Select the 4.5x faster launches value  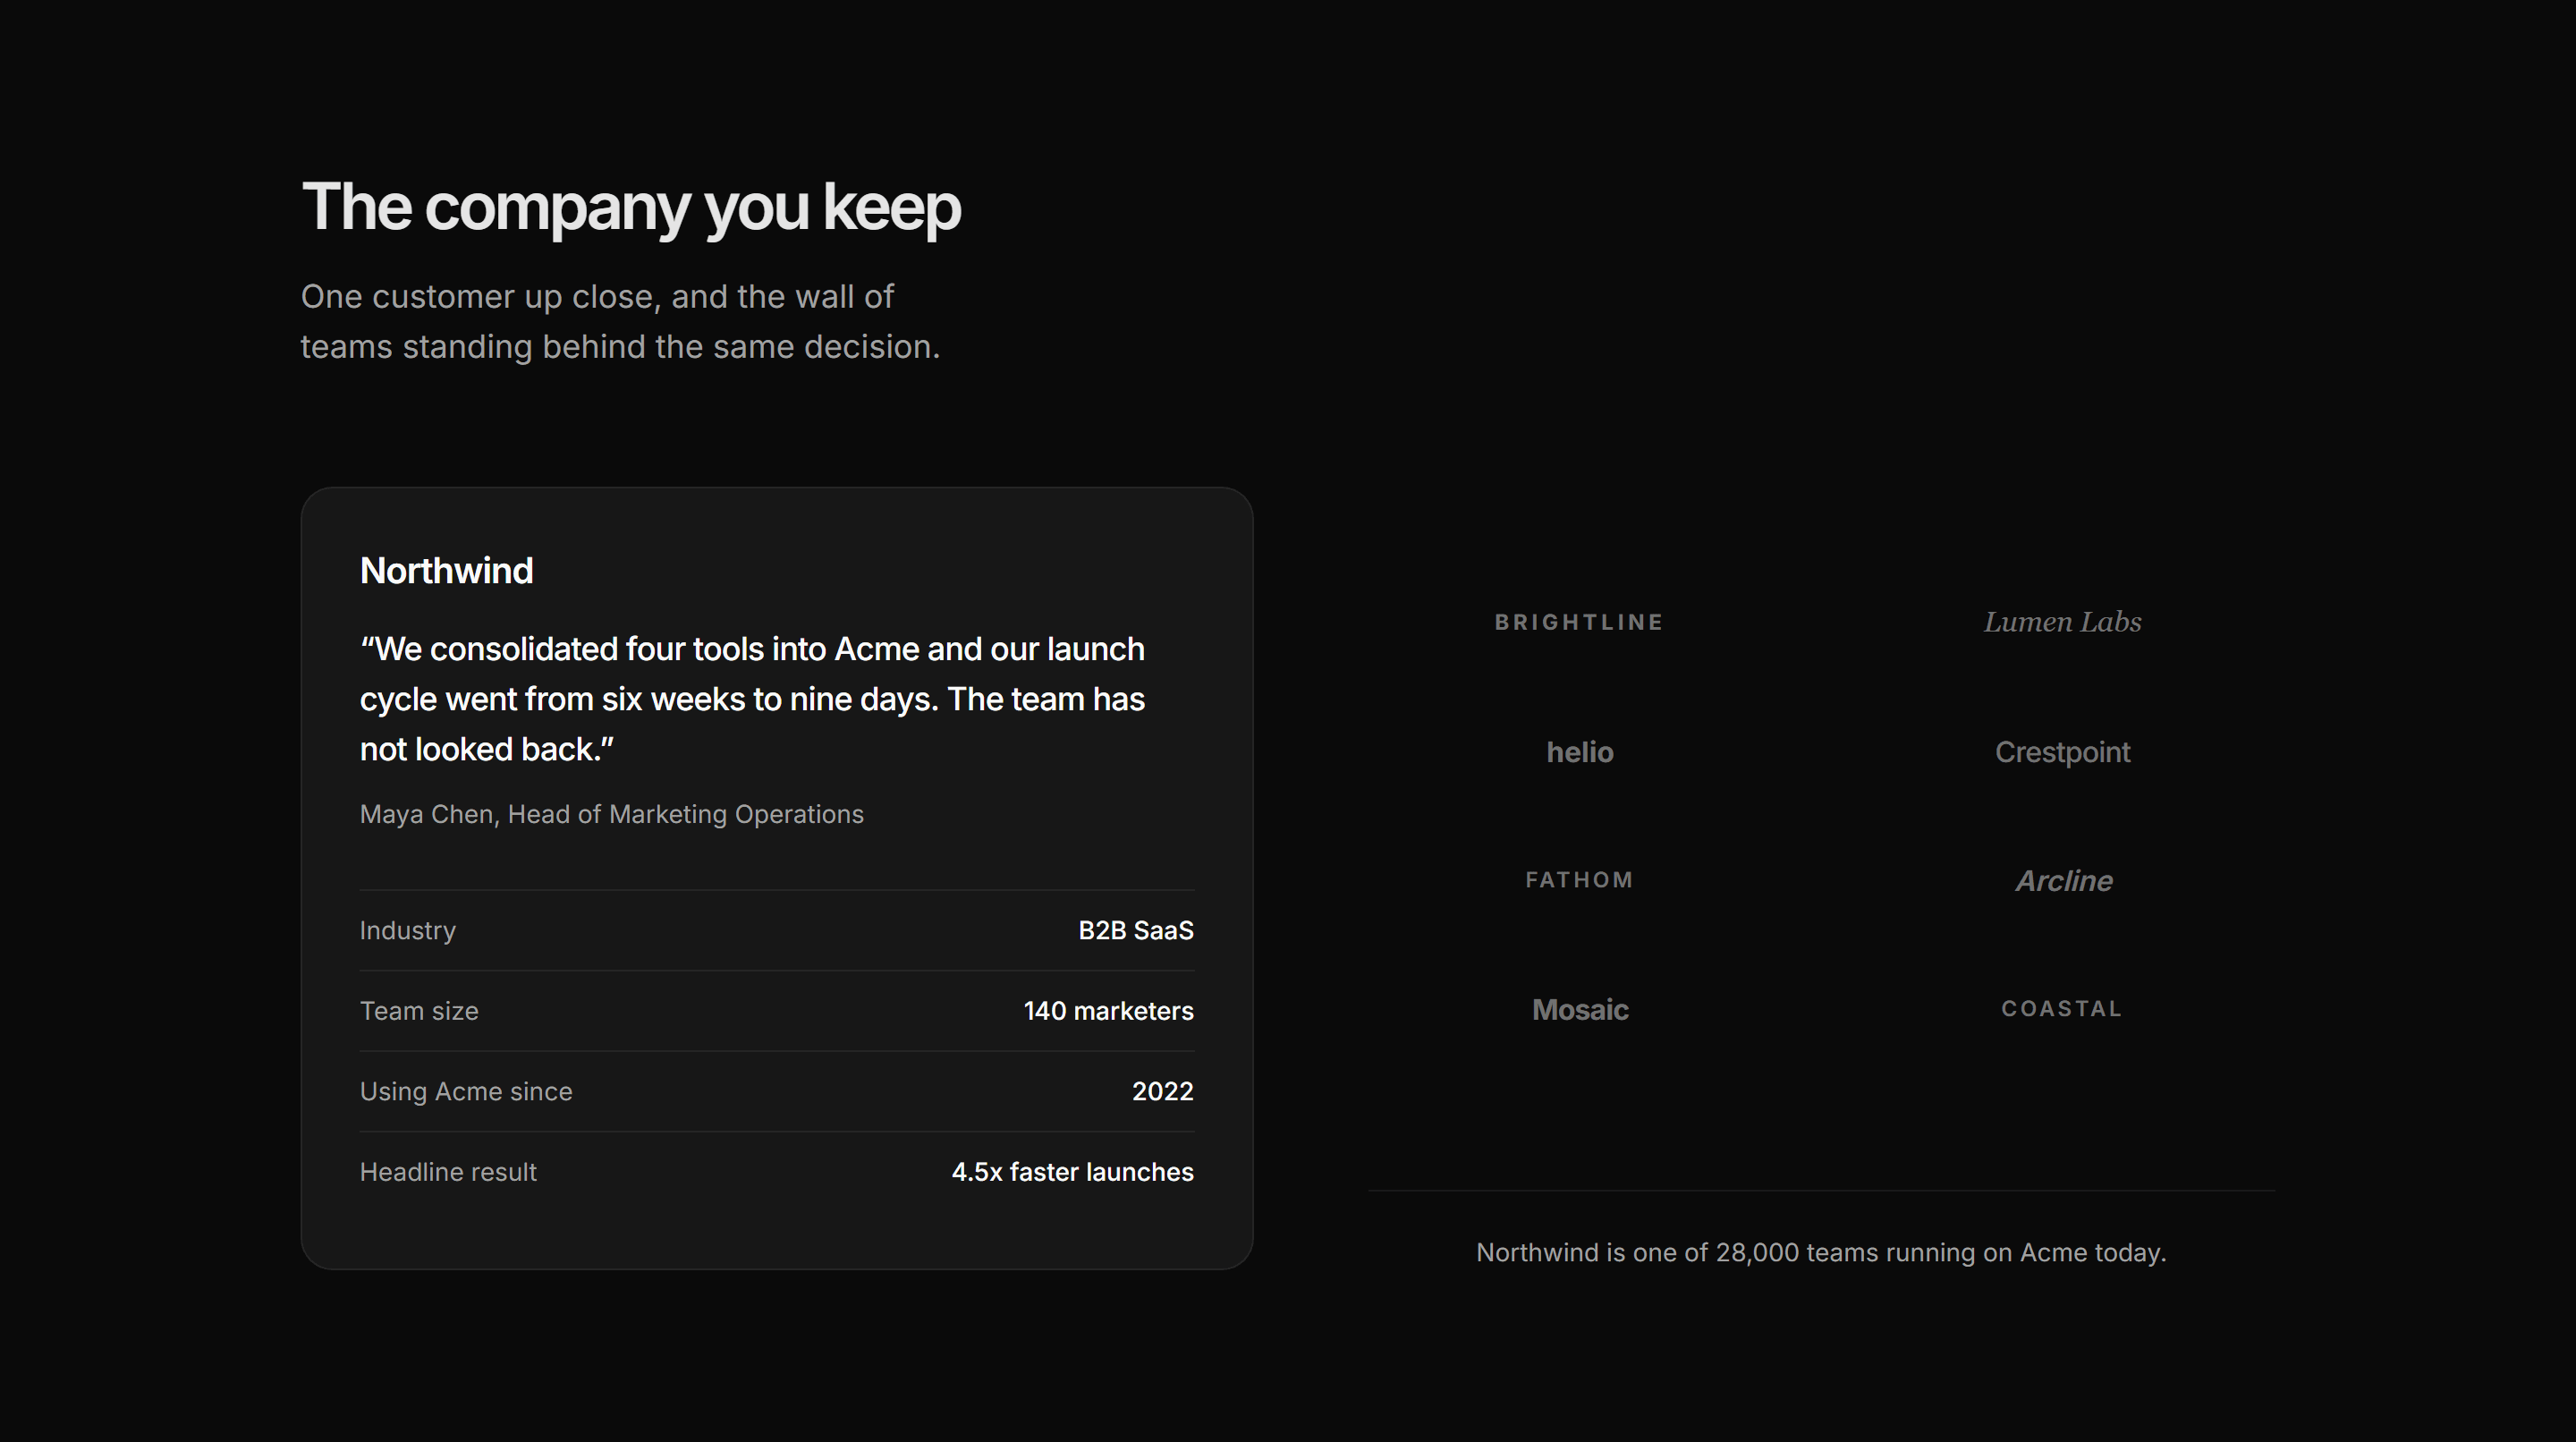click(1072, 1172)
